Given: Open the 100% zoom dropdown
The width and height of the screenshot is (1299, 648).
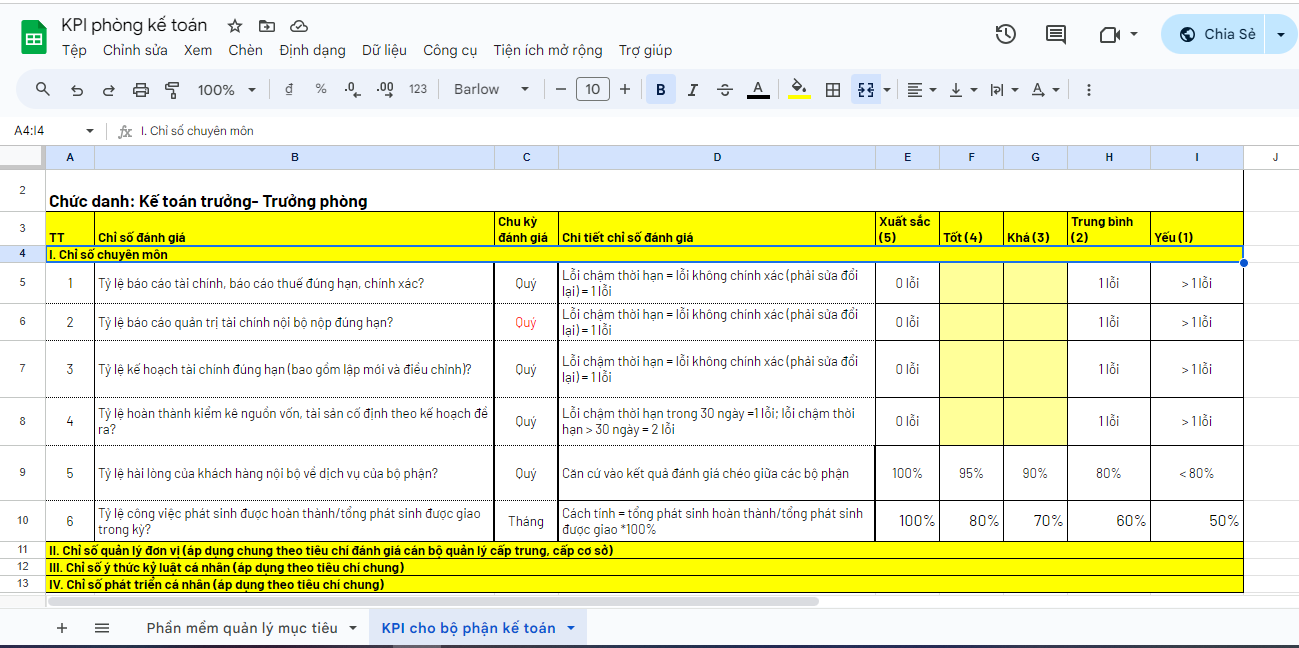Looking at the screenshot, I should 226,90.
